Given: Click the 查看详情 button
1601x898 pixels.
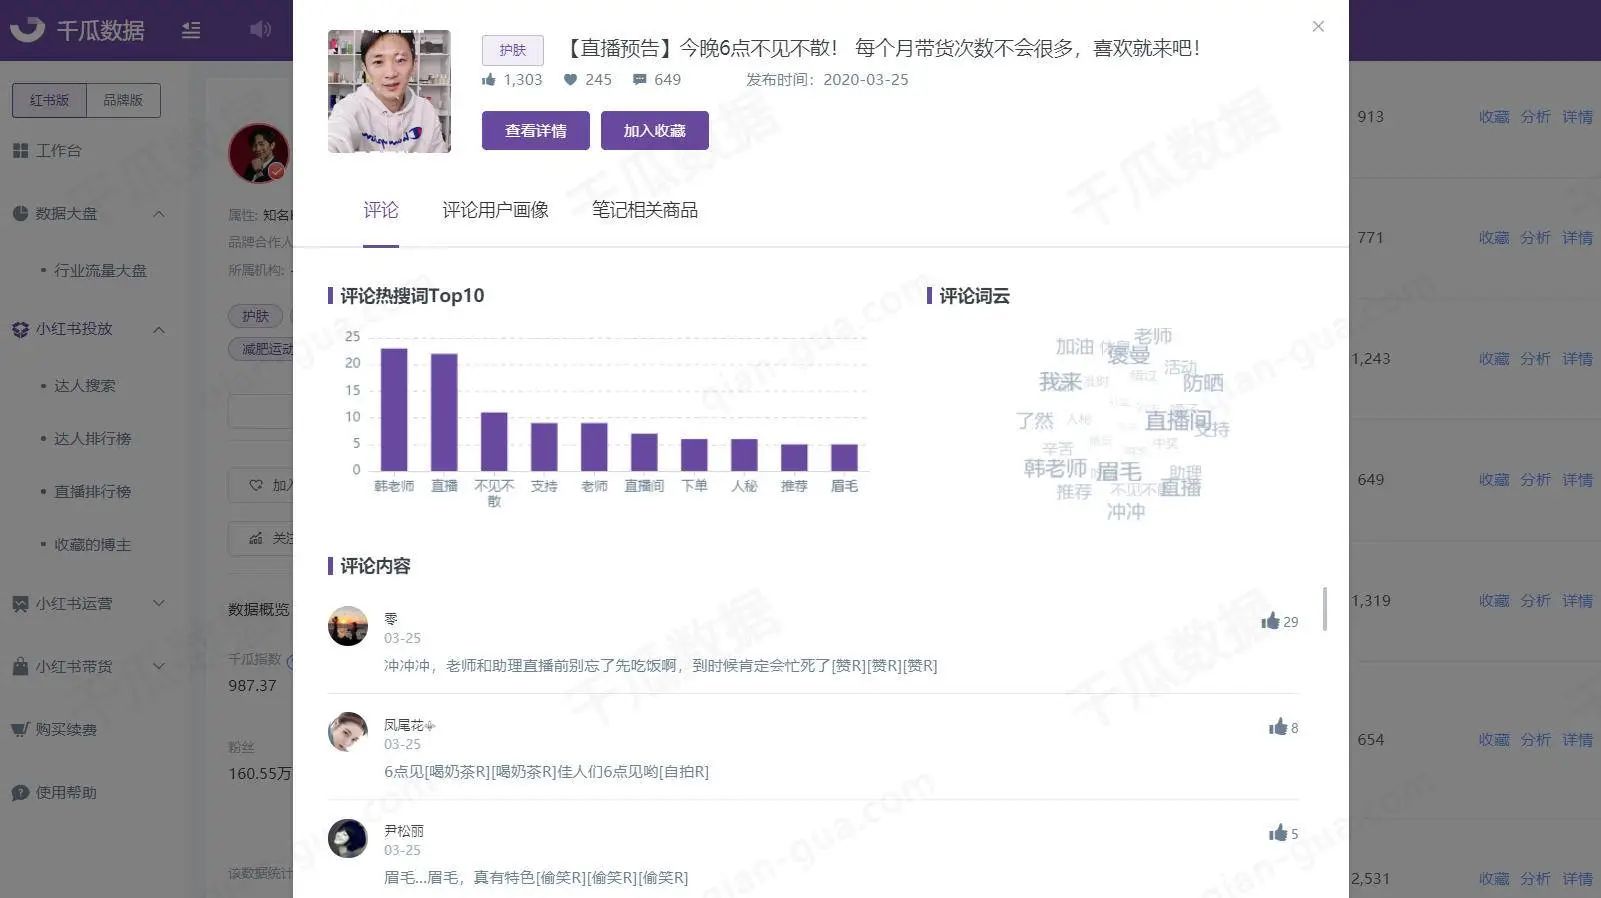Looking at the screenshot, I should [x=535, y=131].
